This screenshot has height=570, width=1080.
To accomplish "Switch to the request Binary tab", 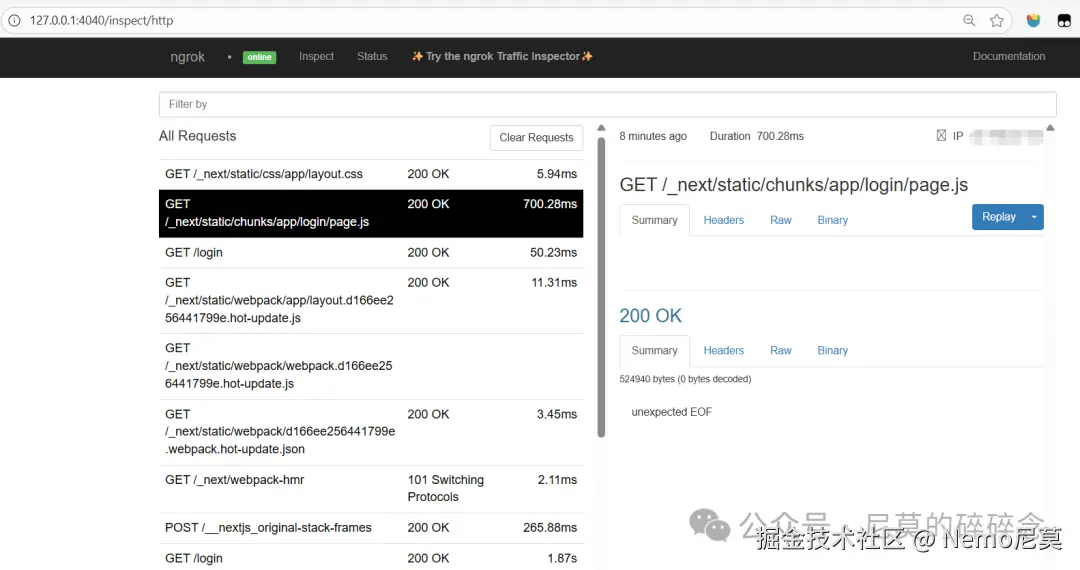I will [x=832, y=220].
